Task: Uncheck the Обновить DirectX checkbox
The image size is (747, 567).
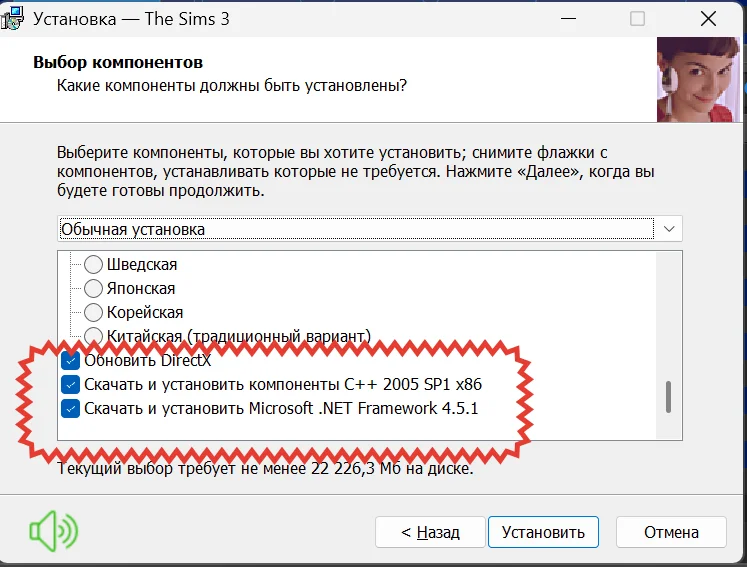Action: 70,360
